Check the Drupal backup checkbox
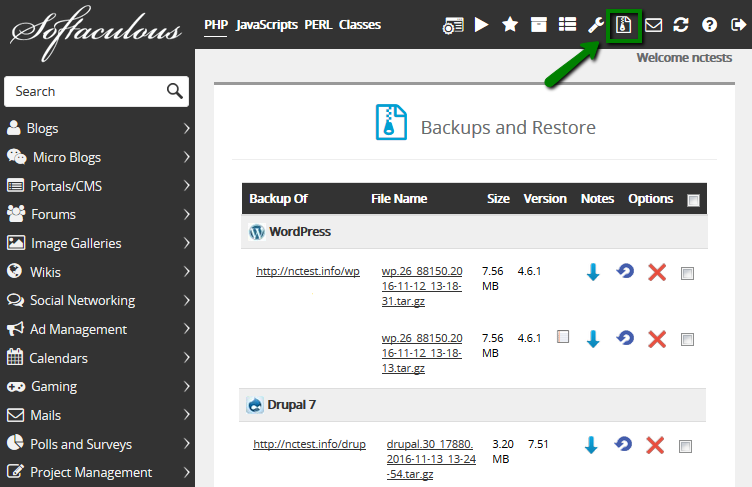Image resolution: width=752 pixels, height=487 pixels. coord(685,447)
